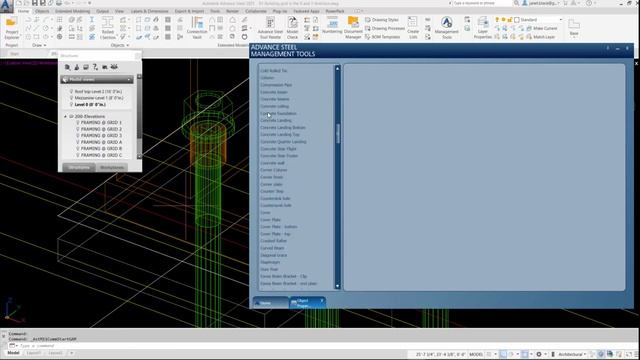Open the signed-in user account dropdown
This screenshot has width=640, height=360.
point(542,3)
